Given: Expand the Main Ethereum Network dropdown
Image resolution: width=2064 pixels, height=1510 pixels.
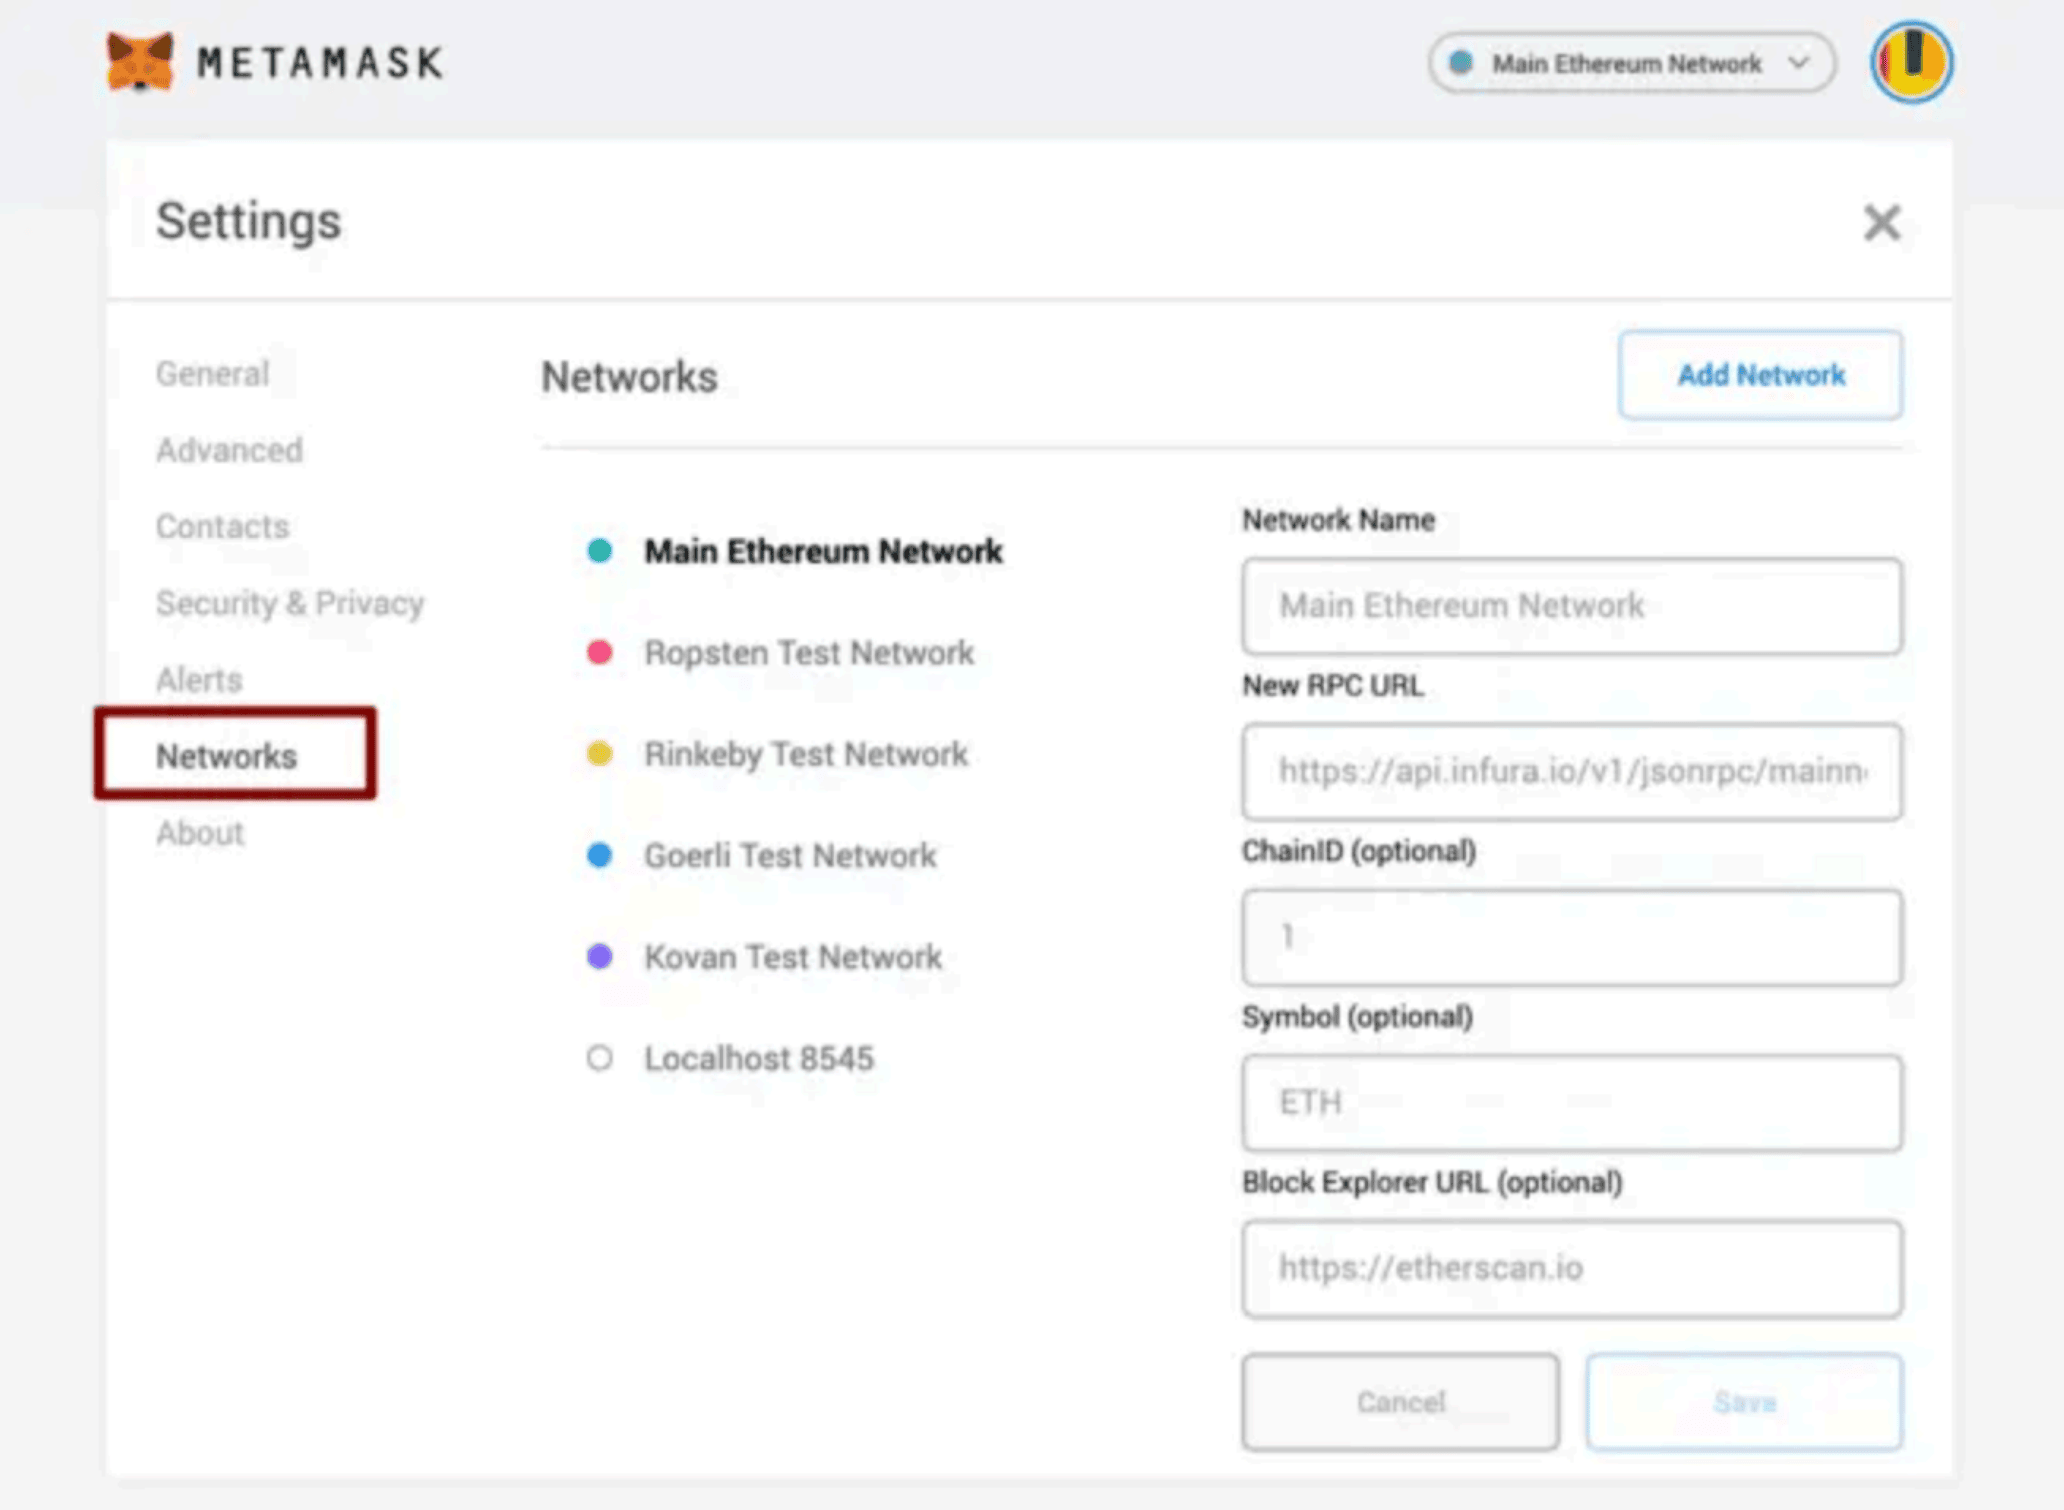Looking at the screenshot, I should [x=1631, y=63].
